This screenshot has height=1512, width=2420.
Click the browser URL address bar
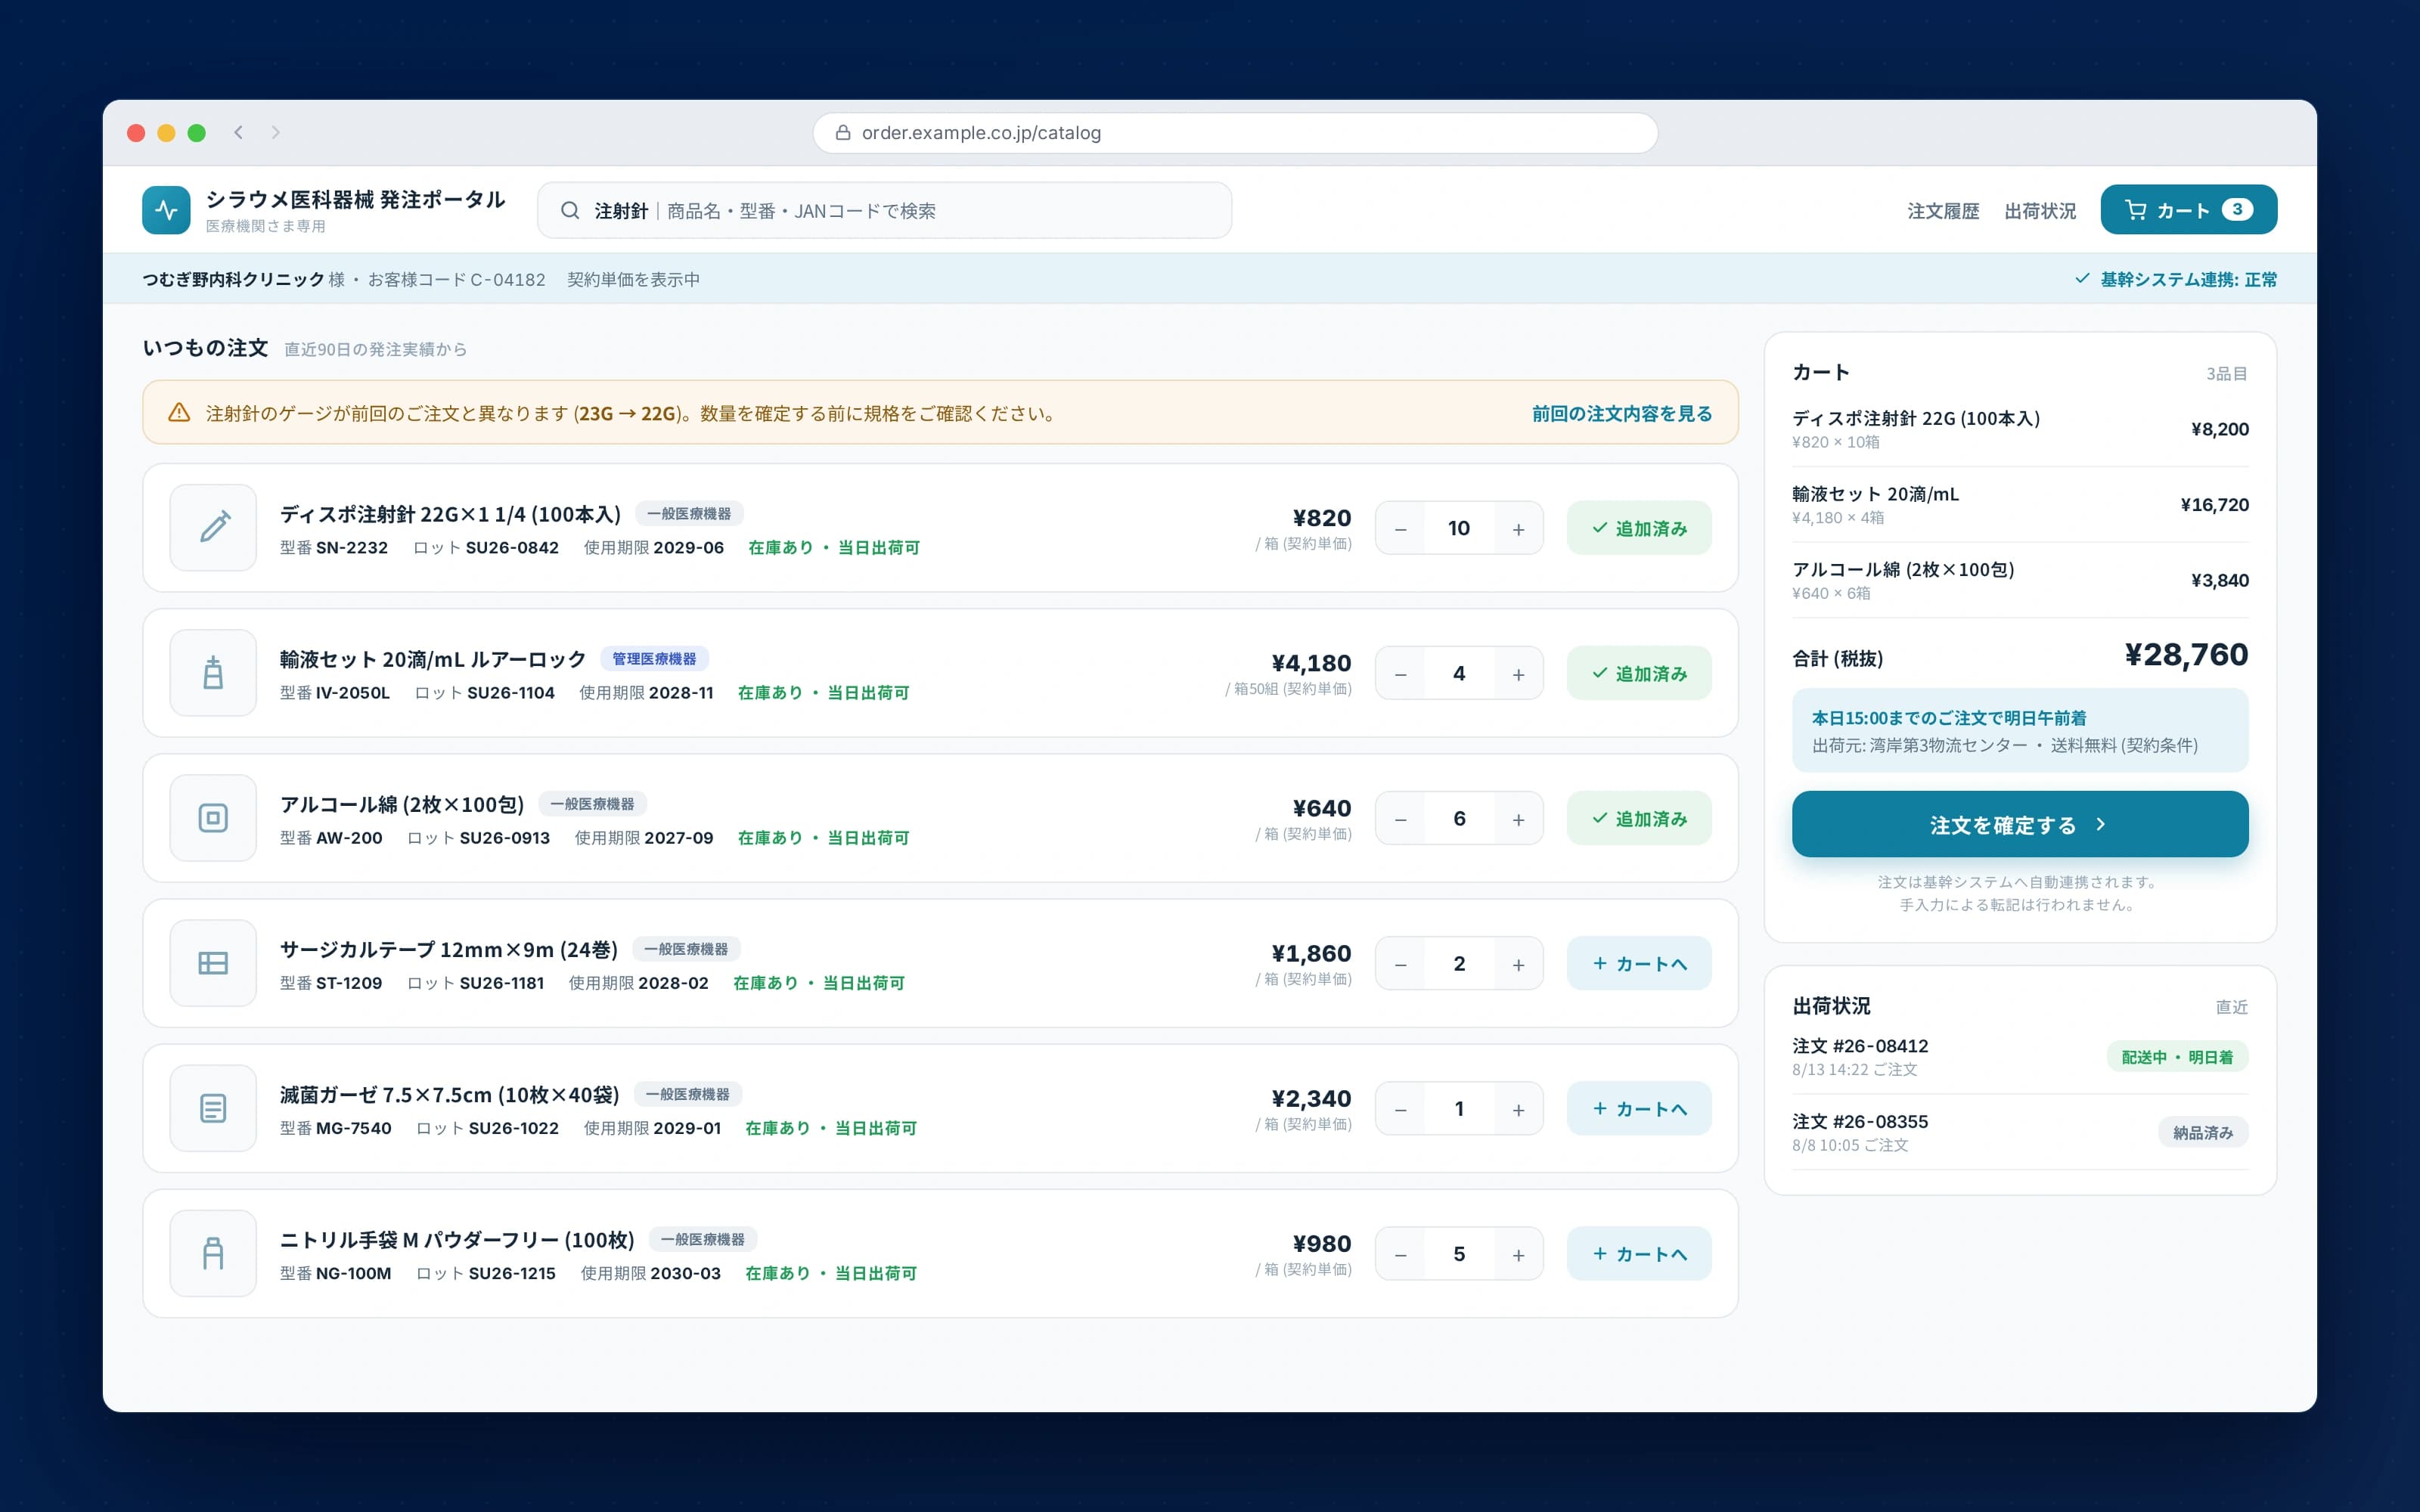1235,132
